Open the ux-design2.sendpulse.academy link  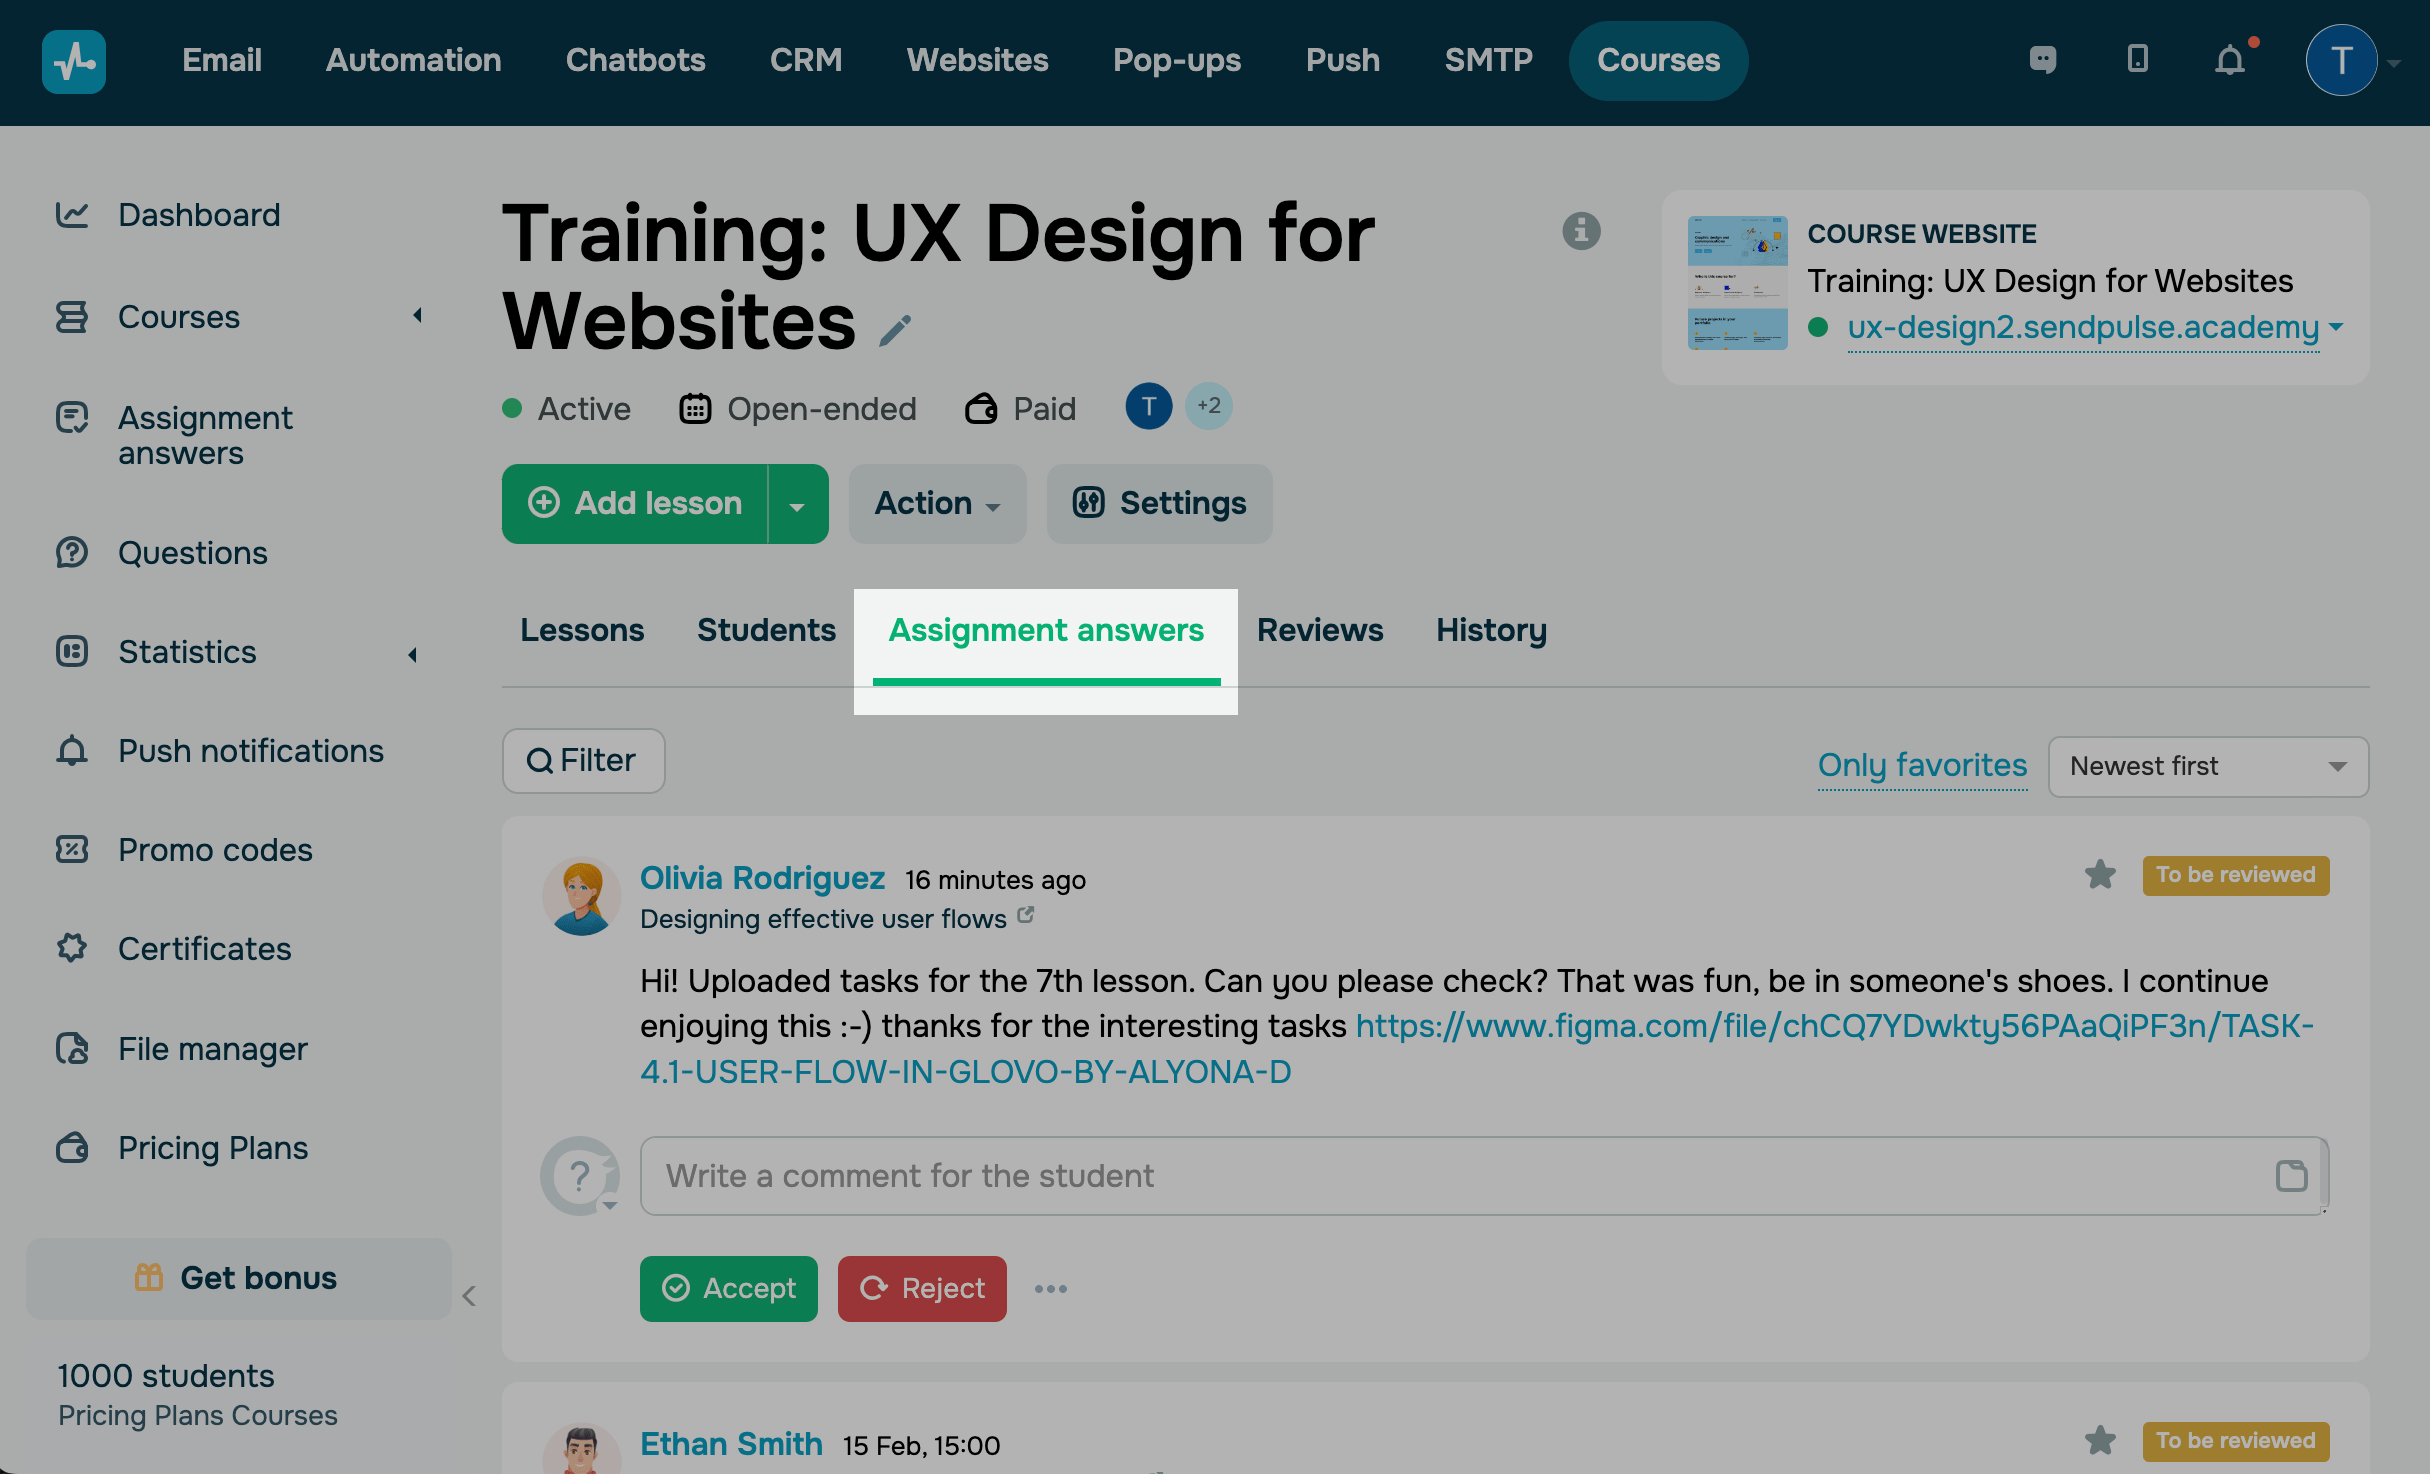pos(2082,327)
